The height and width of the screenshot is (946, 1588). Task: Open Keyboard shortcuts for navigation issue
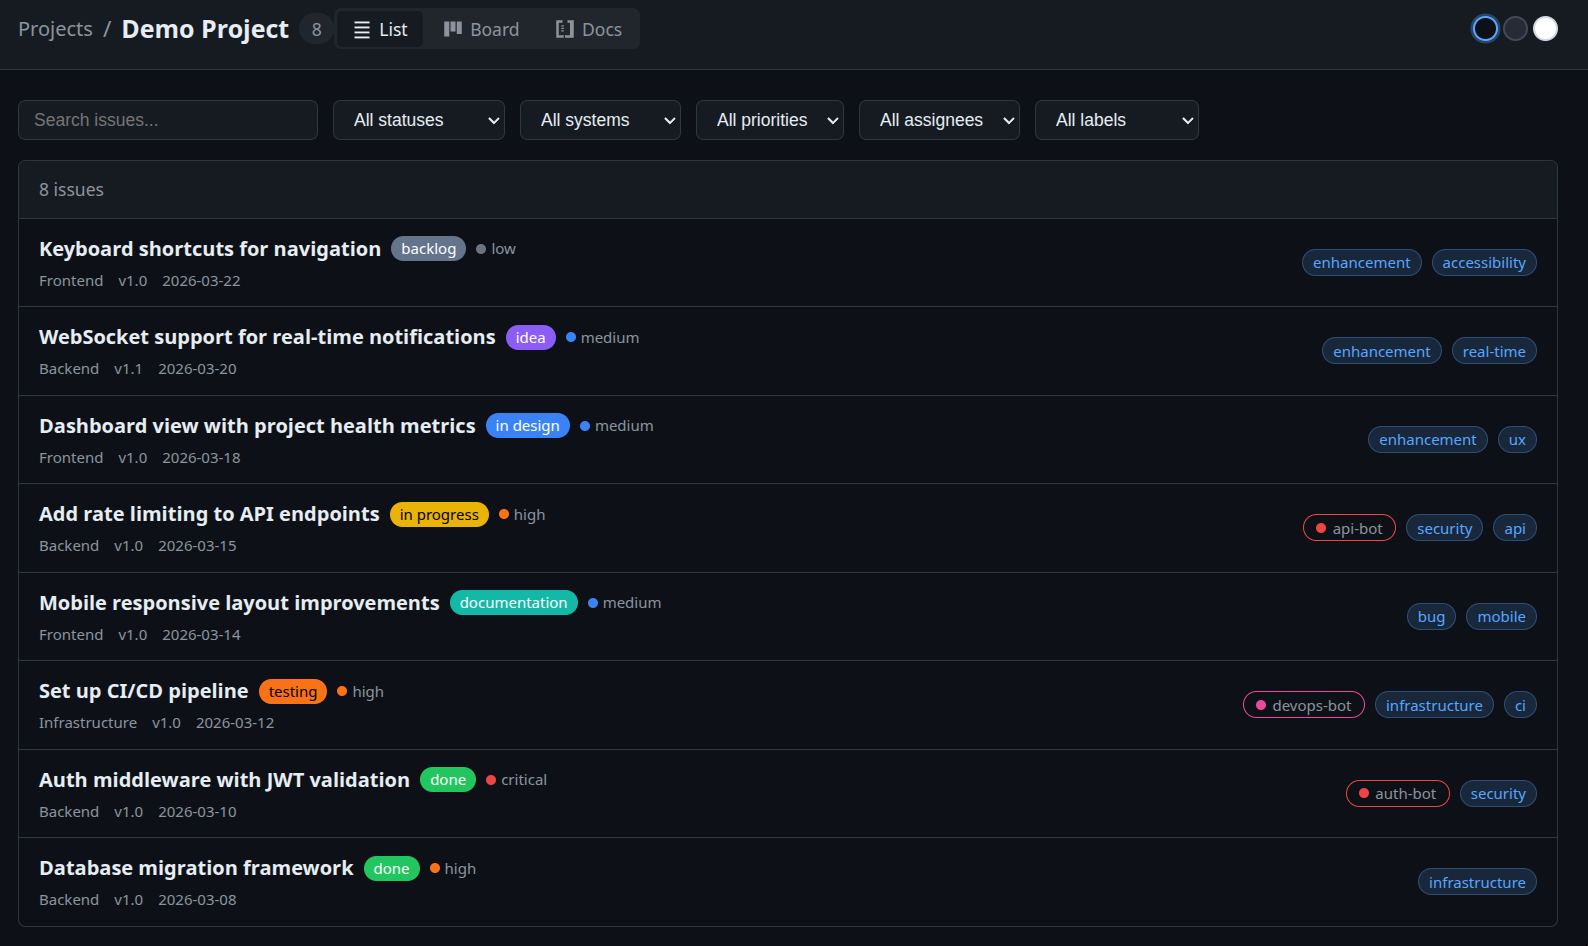[x=210, y=249]
